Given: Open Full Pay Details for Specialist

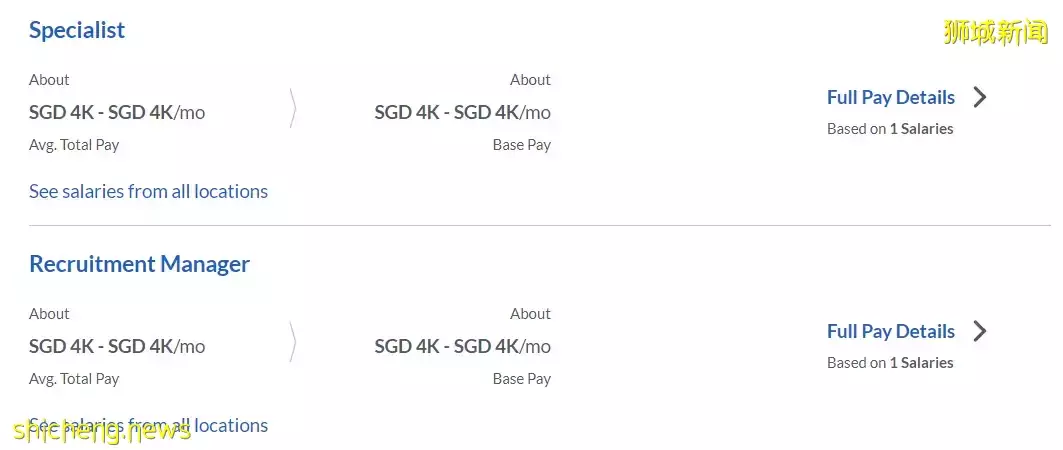Looking at the screenshot, I should pyautogui.click(x=890, y=97).
